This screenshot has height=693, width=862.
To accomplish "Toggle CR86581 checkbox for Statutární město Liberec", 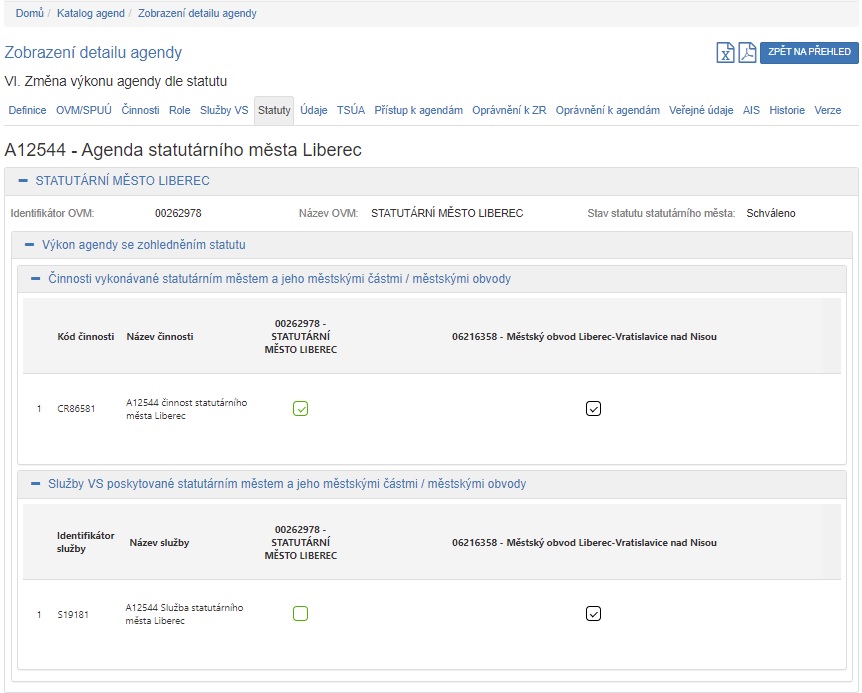I will coord(300,408).
